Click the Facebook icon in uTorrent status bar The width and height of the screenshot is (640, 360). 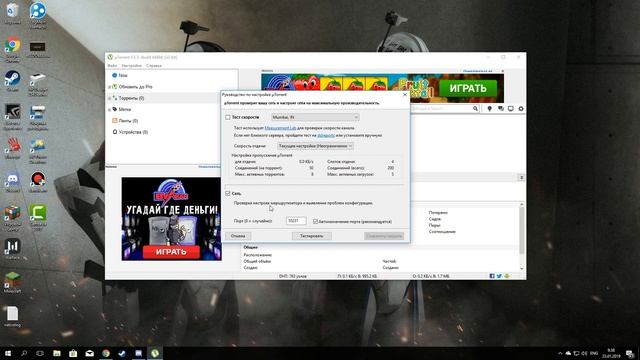[x=492, y=276]
